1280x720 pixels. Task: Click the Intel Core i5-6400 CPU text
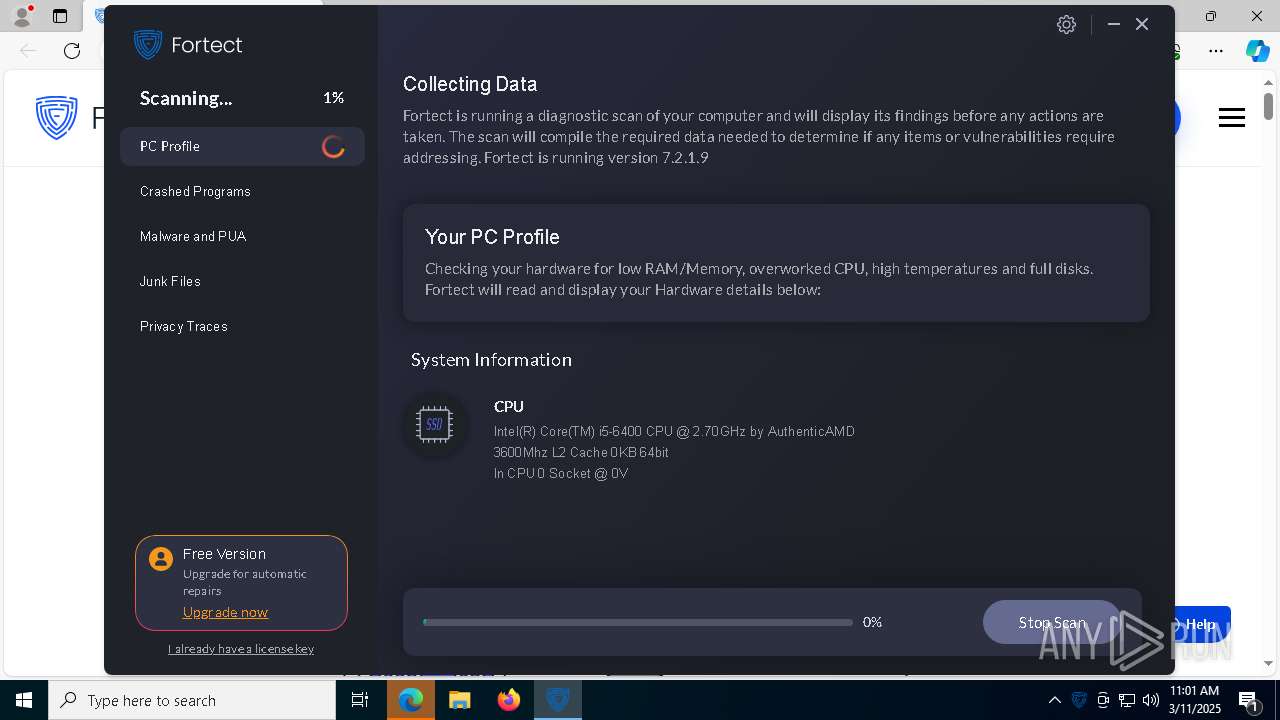674,431
